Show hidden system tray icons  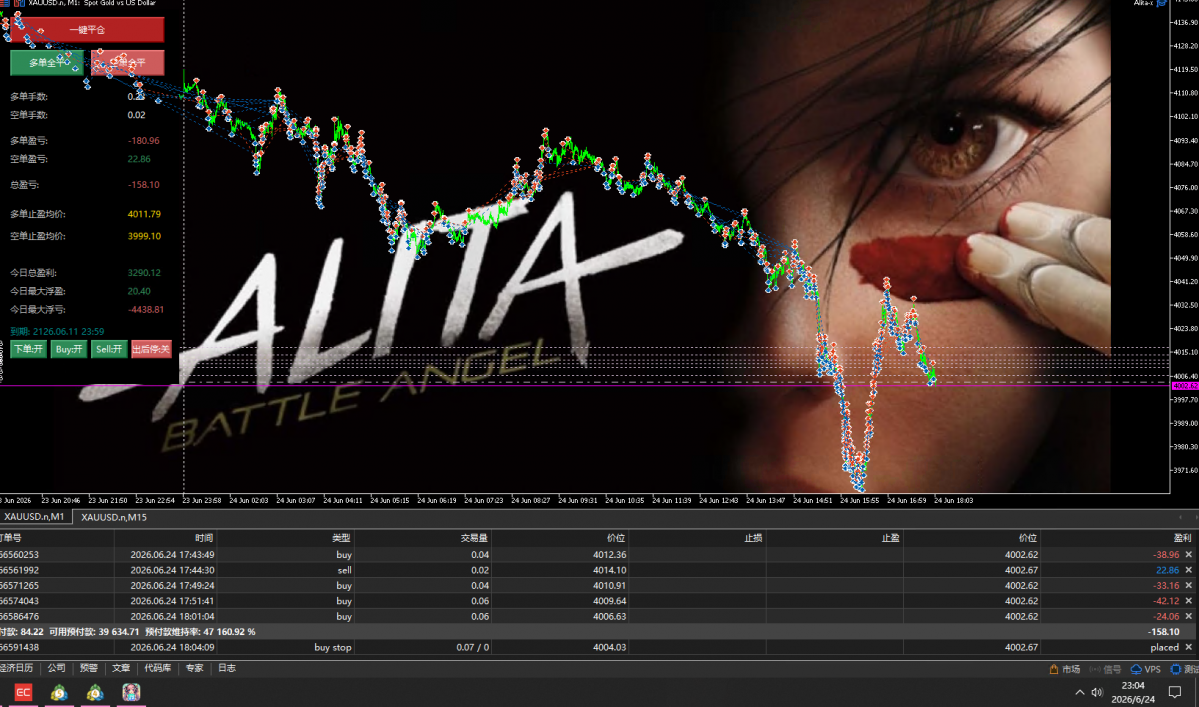click(1080, 692)
